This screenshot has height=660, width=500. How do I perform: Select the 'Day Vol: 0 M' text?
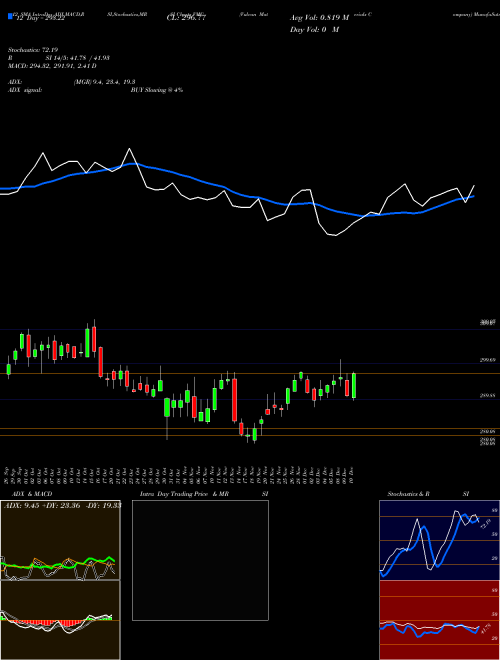(314, 30)
